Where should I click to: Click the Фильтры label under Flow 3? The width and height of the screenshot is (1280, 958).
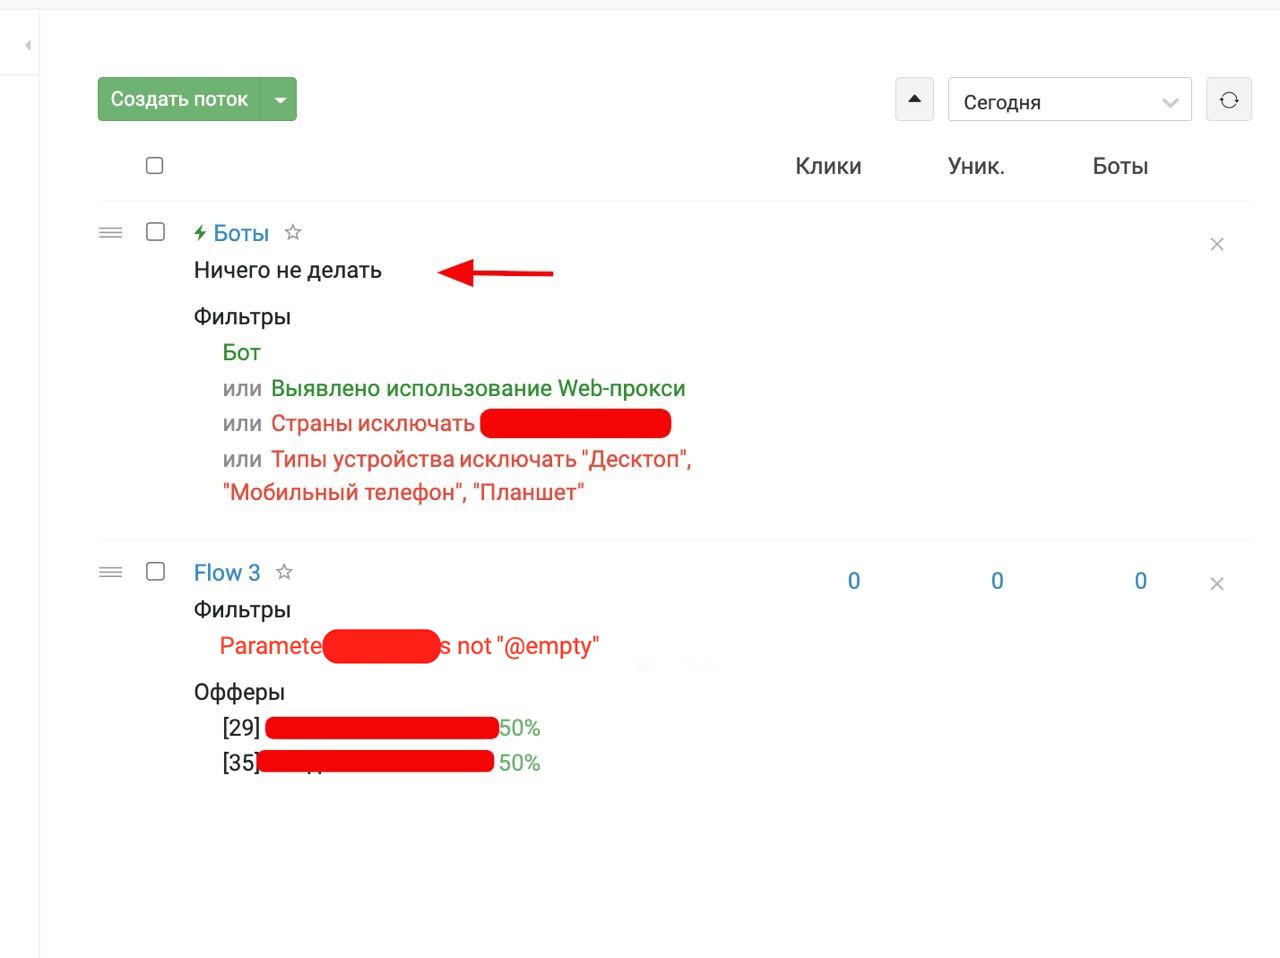click(x=242, y=610)
